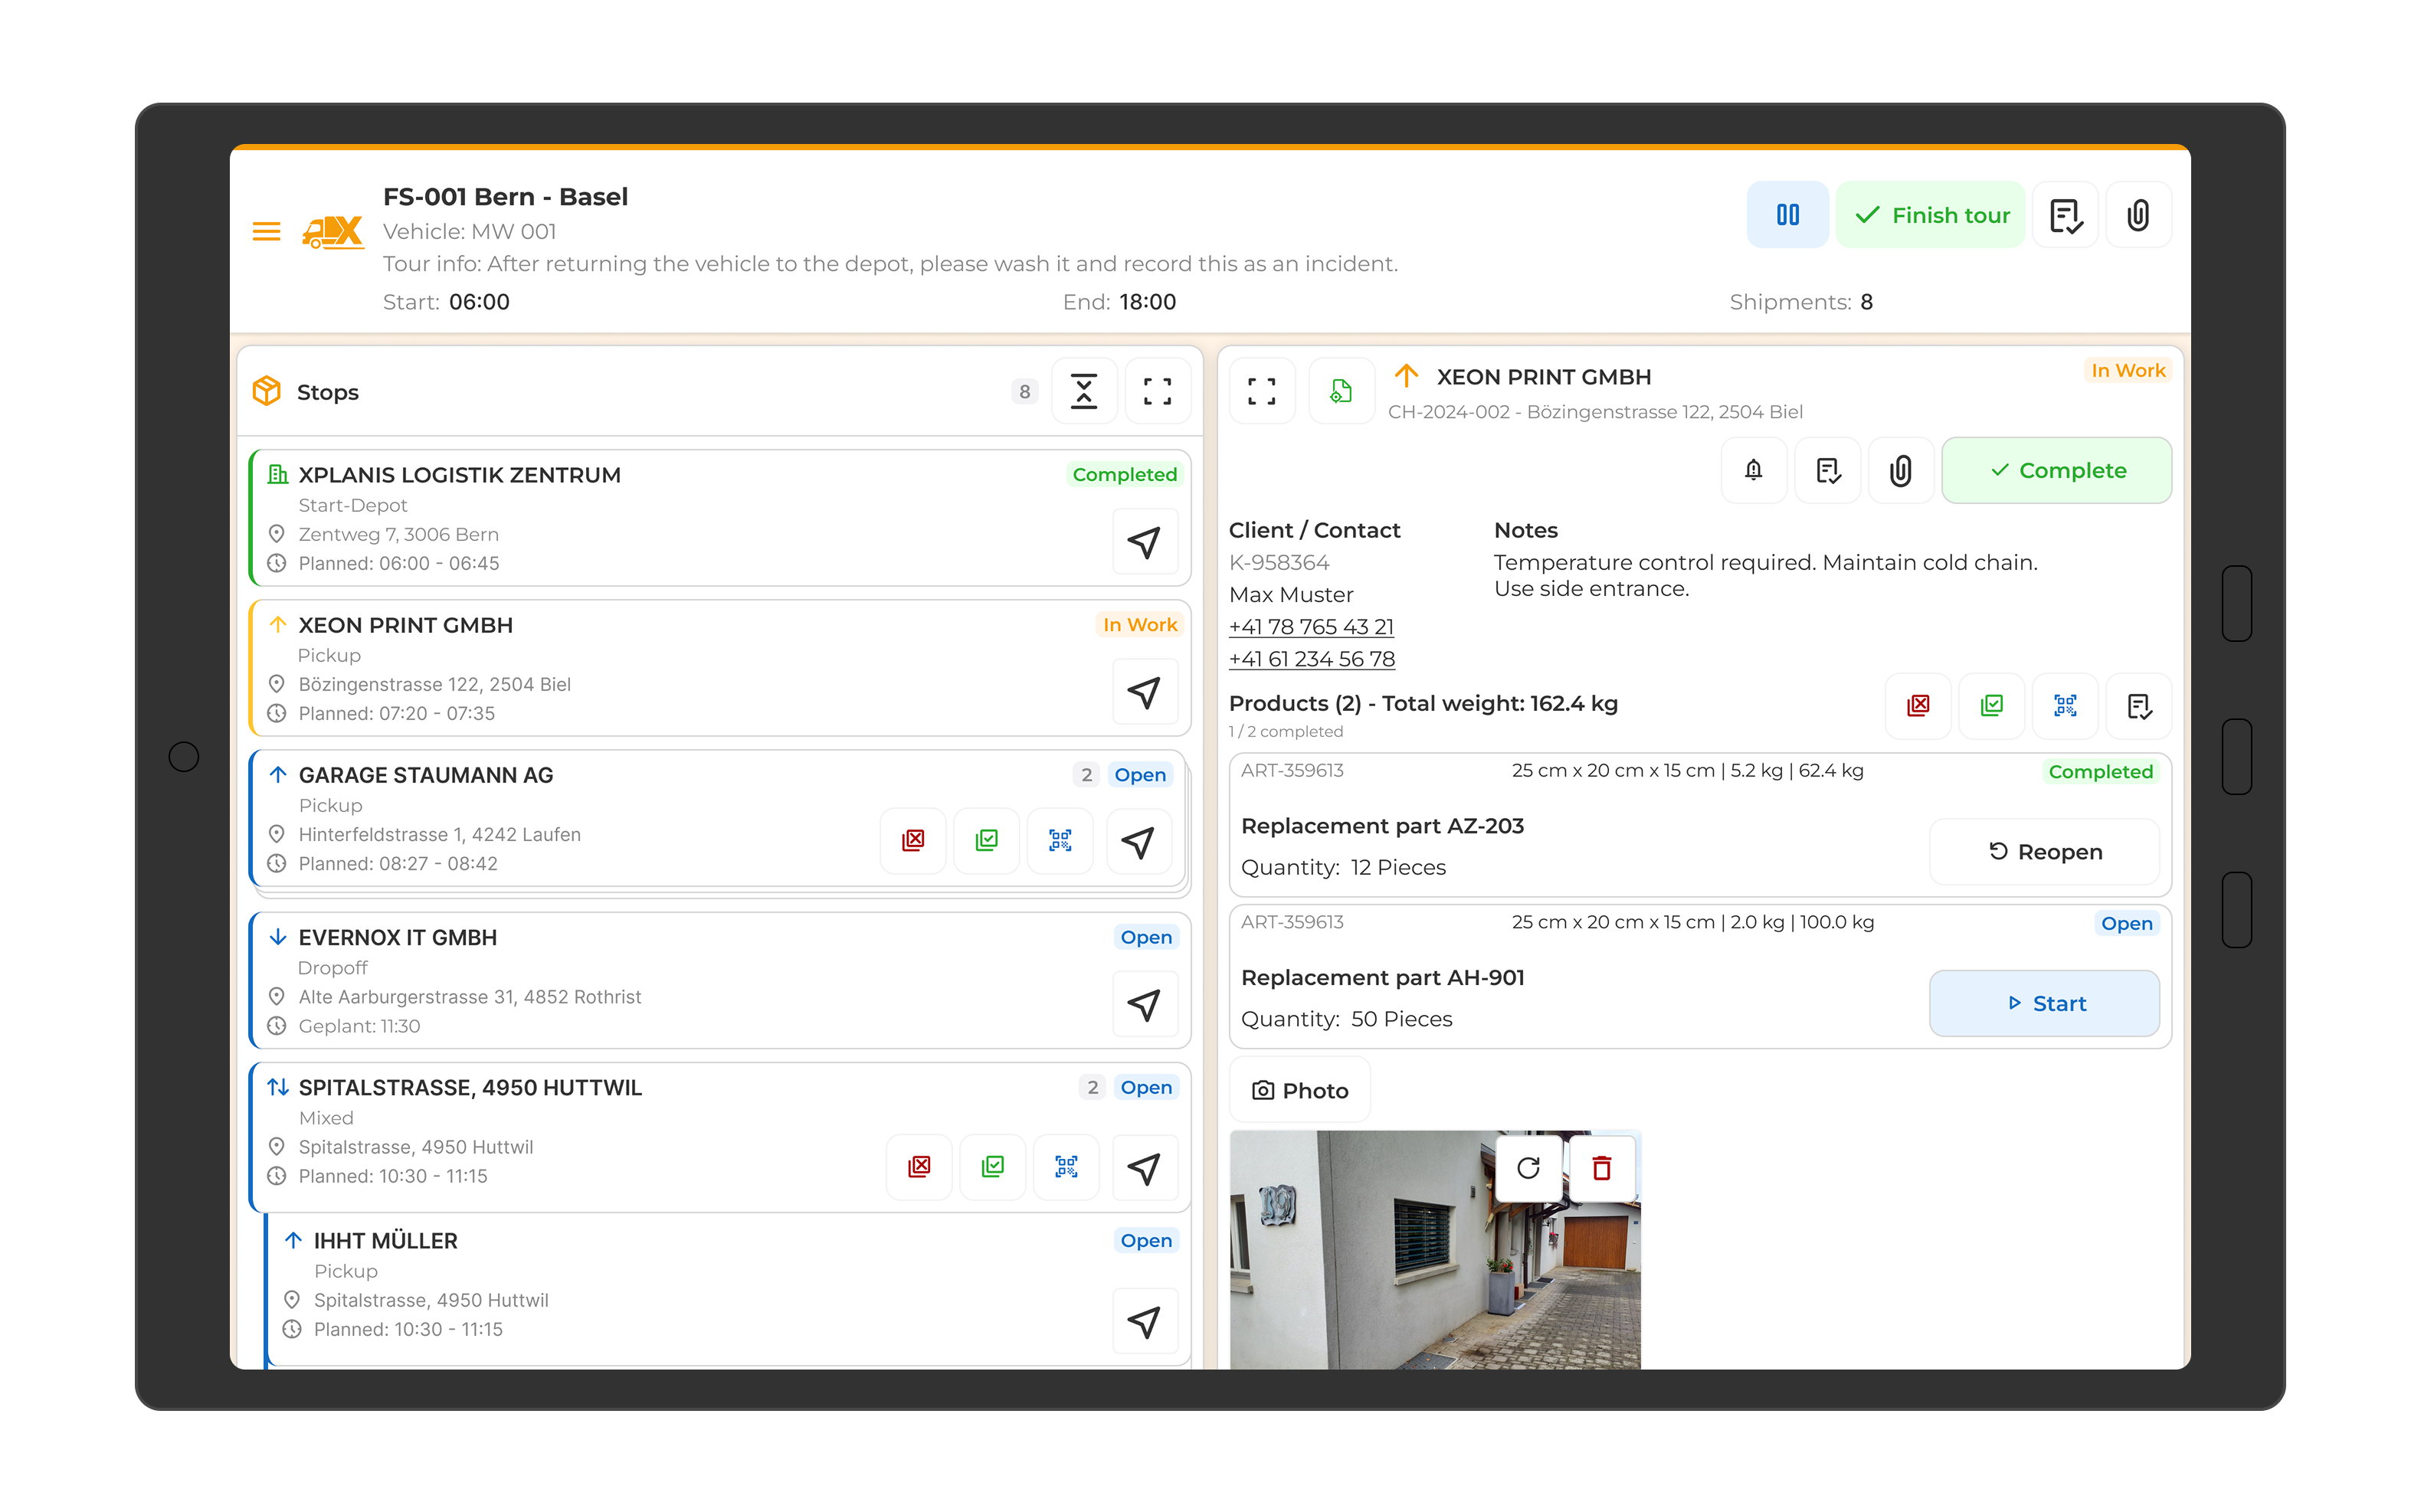The height and width of the screenshot is (1512, 2421).
Task: Mark all Spitalstrasse shipments as completed
Action: pos(992,1167)
